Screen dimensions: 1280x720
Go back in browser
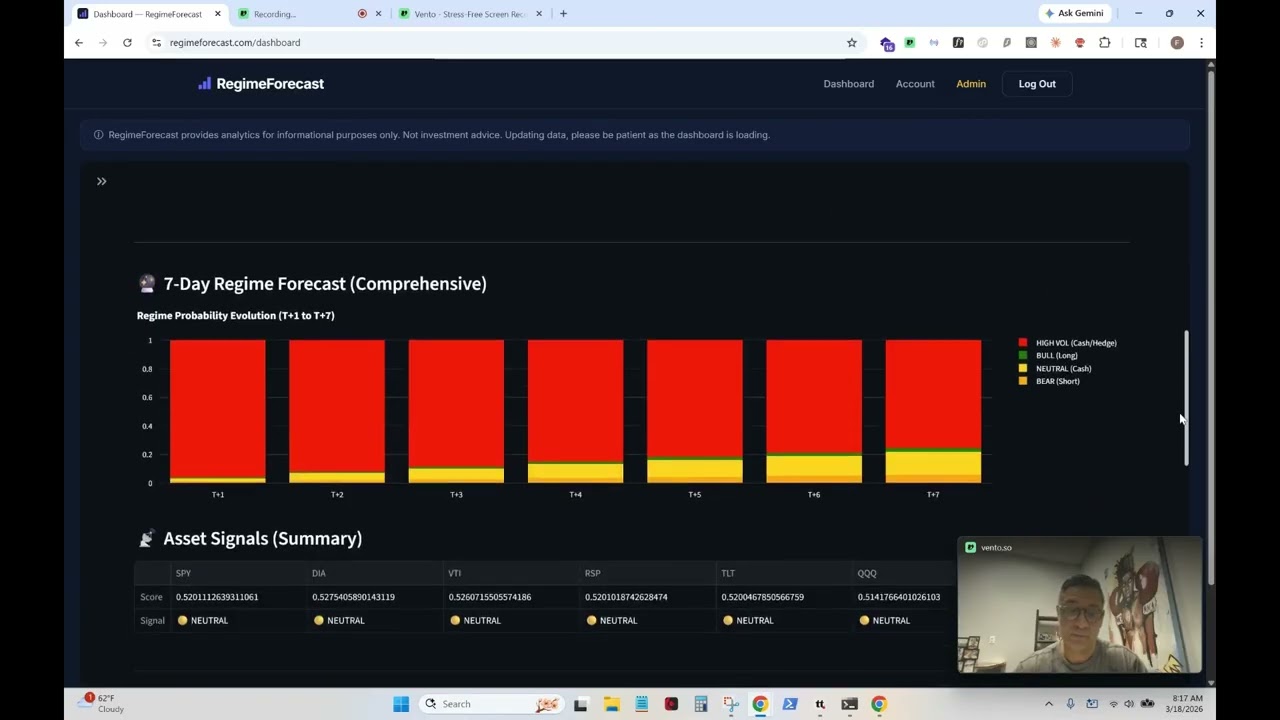79,42
